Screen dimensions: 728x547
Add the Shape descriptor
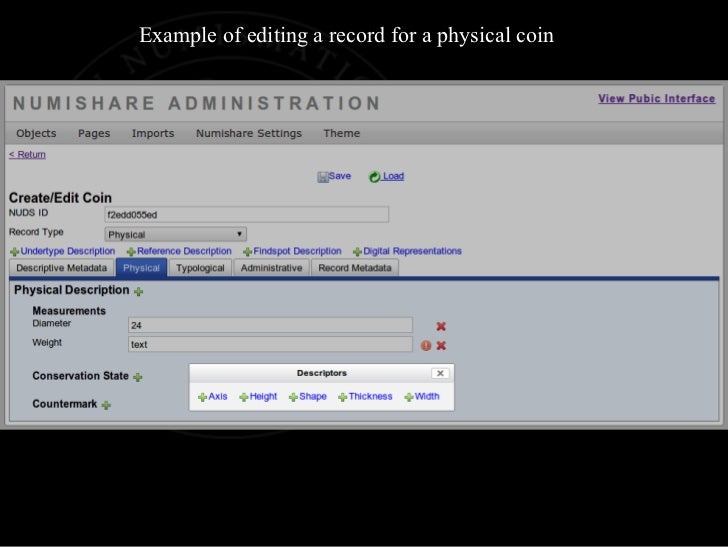[313, 397]
